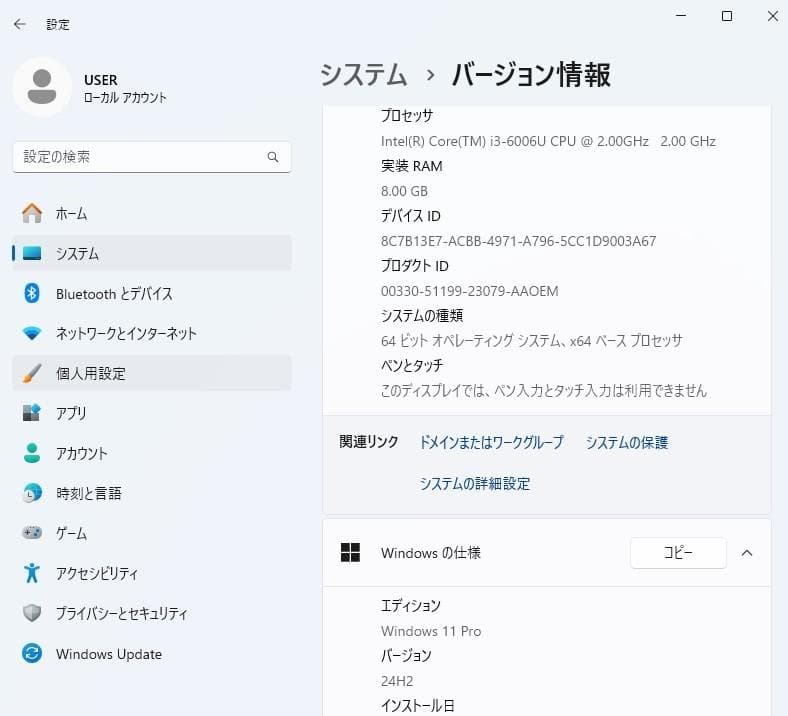Click the システム monitor icon
The height and width of the screenshot is (716, 788).
pos(32,253)
